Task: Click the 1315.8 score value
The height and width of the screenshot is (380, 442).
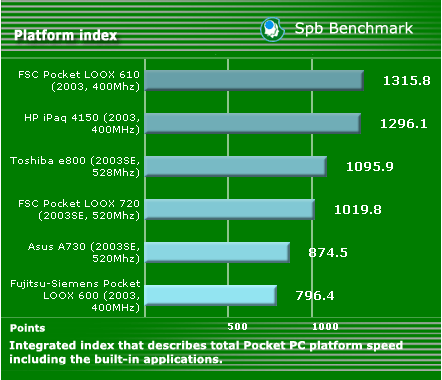Action: 407,81
